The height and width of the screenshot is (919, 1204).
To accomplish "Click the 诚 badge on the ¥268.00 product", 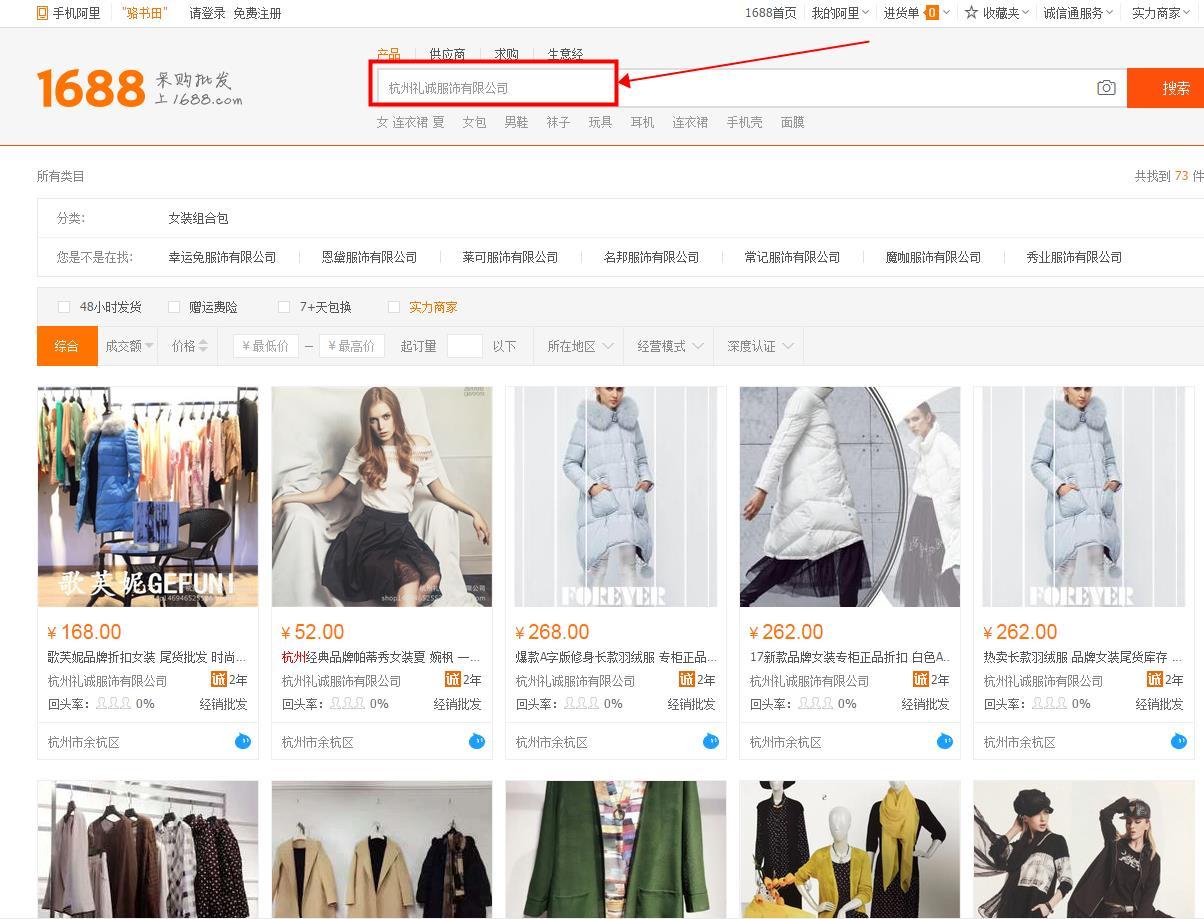I will tap(686, 679).
